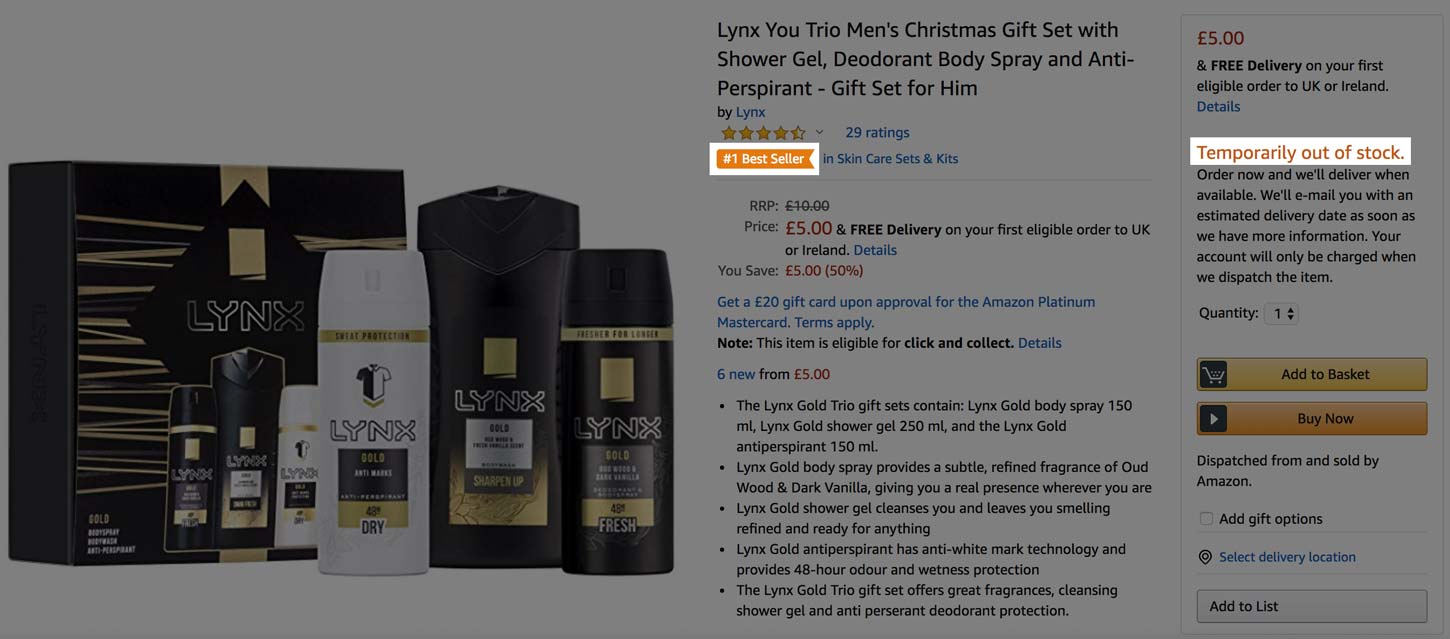Click the Add to Basket button
Viewport: 1450px width, 639px height.
pyautogui.click(x=1312, y=374)
